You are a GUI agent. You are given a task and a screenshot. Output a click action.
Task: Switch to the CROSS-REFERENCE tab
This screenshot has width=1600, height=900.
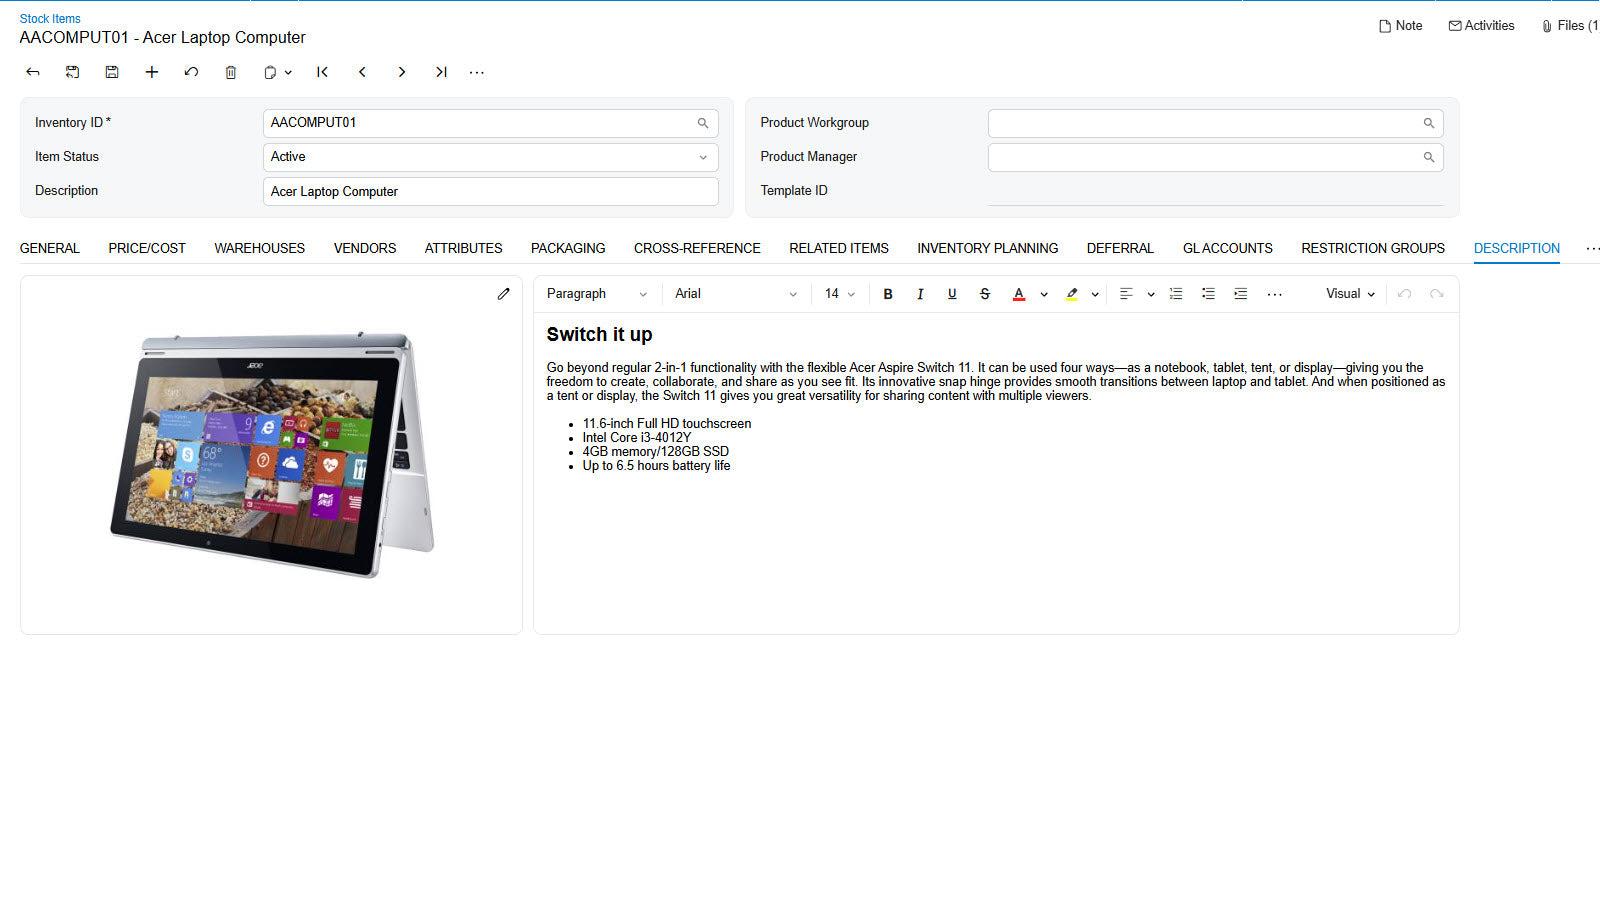pyautogui.click(x=697, y=248)
